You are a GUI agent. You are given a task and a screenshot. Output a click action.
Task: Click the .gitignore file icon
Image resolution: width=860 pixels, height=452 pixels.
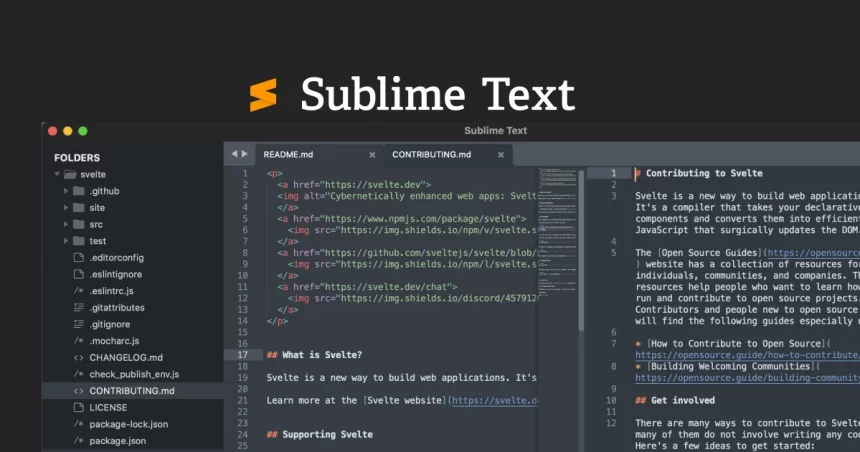tap(78, 324)
